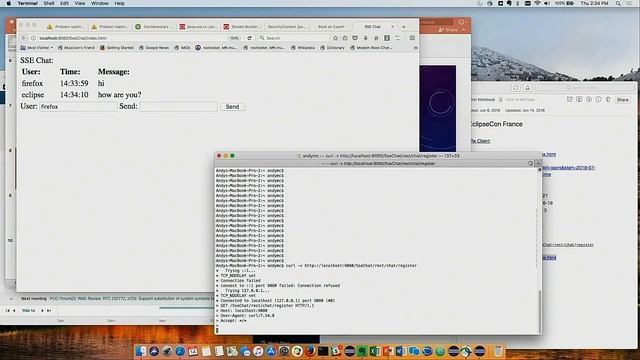Click the Wi-Fi icon in menu bar
This screenshot has width=640, height=360.
[x=537, y=3]
